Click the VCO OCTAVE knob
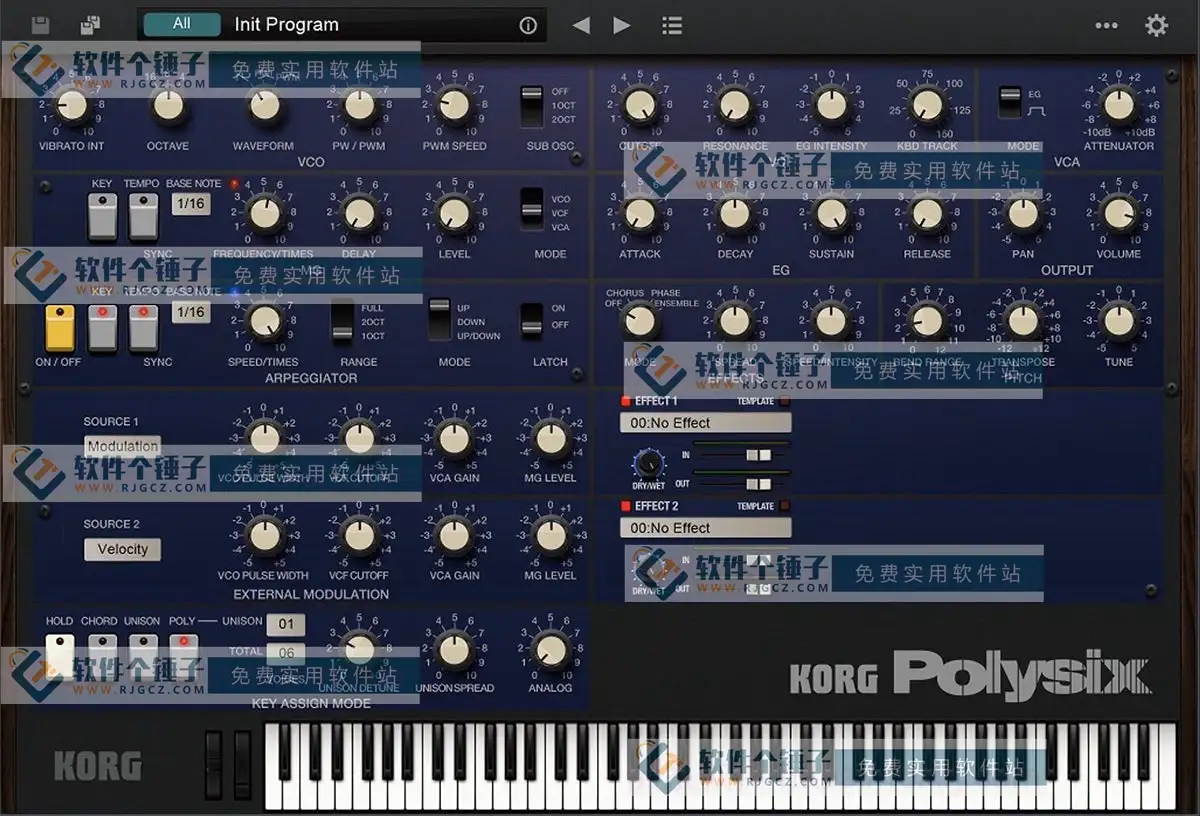The image size is (1200, 816). click(x=168, y=105)
